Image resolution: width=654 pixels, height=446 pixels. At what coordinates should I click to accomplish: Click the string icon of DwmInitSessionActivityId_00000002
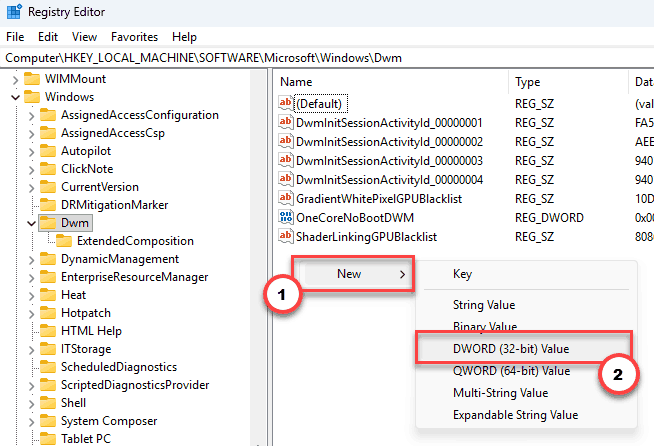point(286,141)
